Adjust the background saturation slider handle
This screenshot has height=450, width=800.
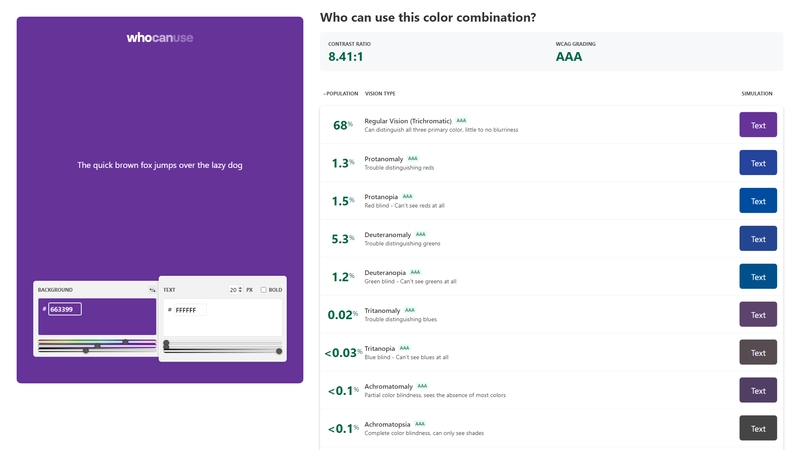tap(97, 346)
